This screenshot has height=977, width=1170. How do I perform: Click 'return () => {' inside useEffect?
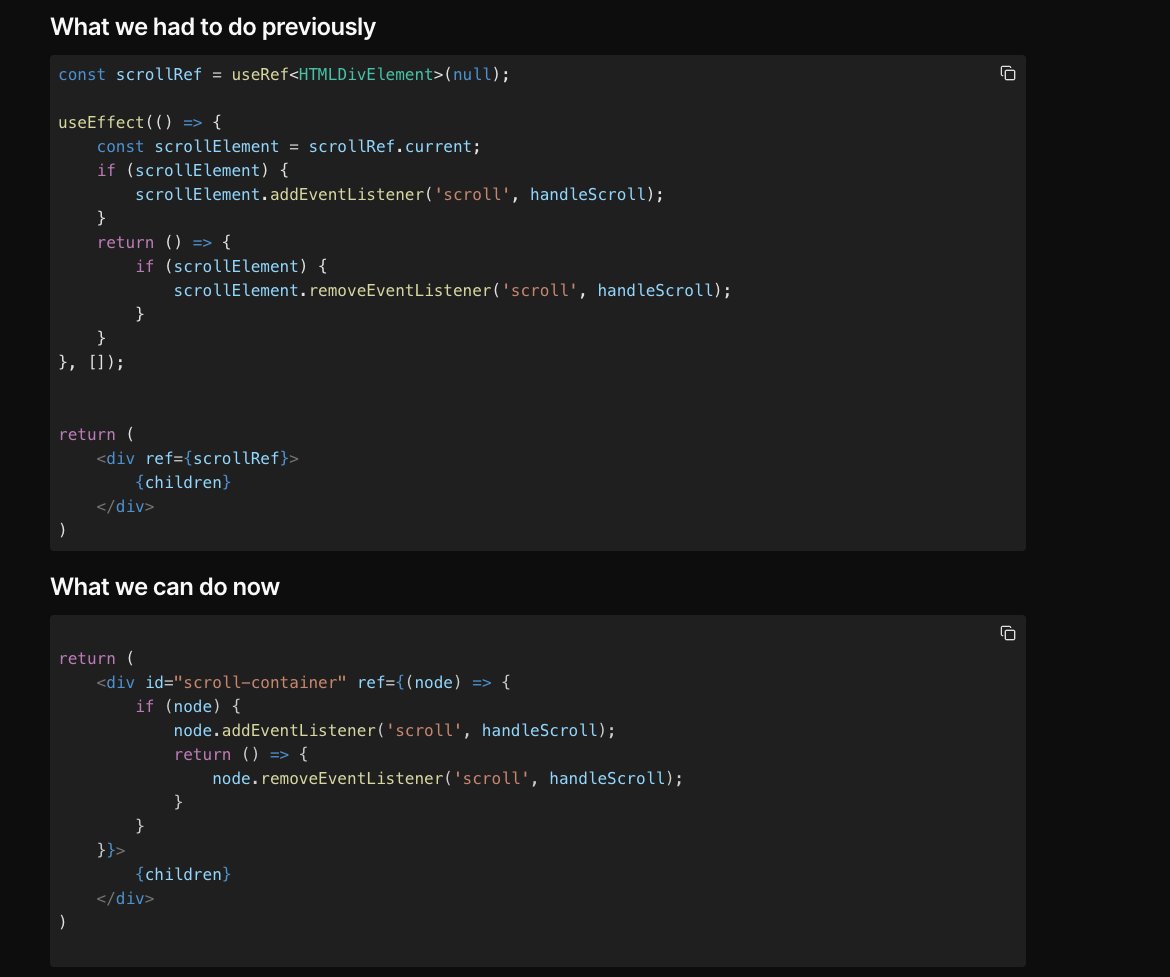(164, 243)
